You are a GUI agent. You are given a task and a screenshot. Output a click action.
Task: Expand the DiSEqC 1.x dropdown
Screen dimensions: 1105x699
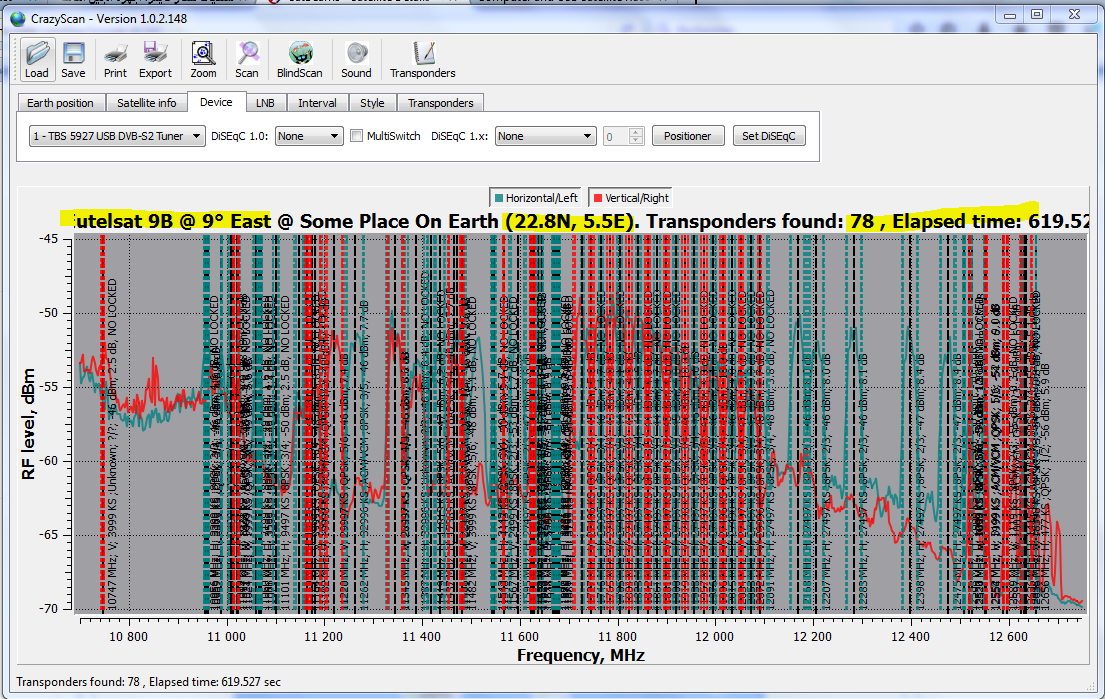545,136
